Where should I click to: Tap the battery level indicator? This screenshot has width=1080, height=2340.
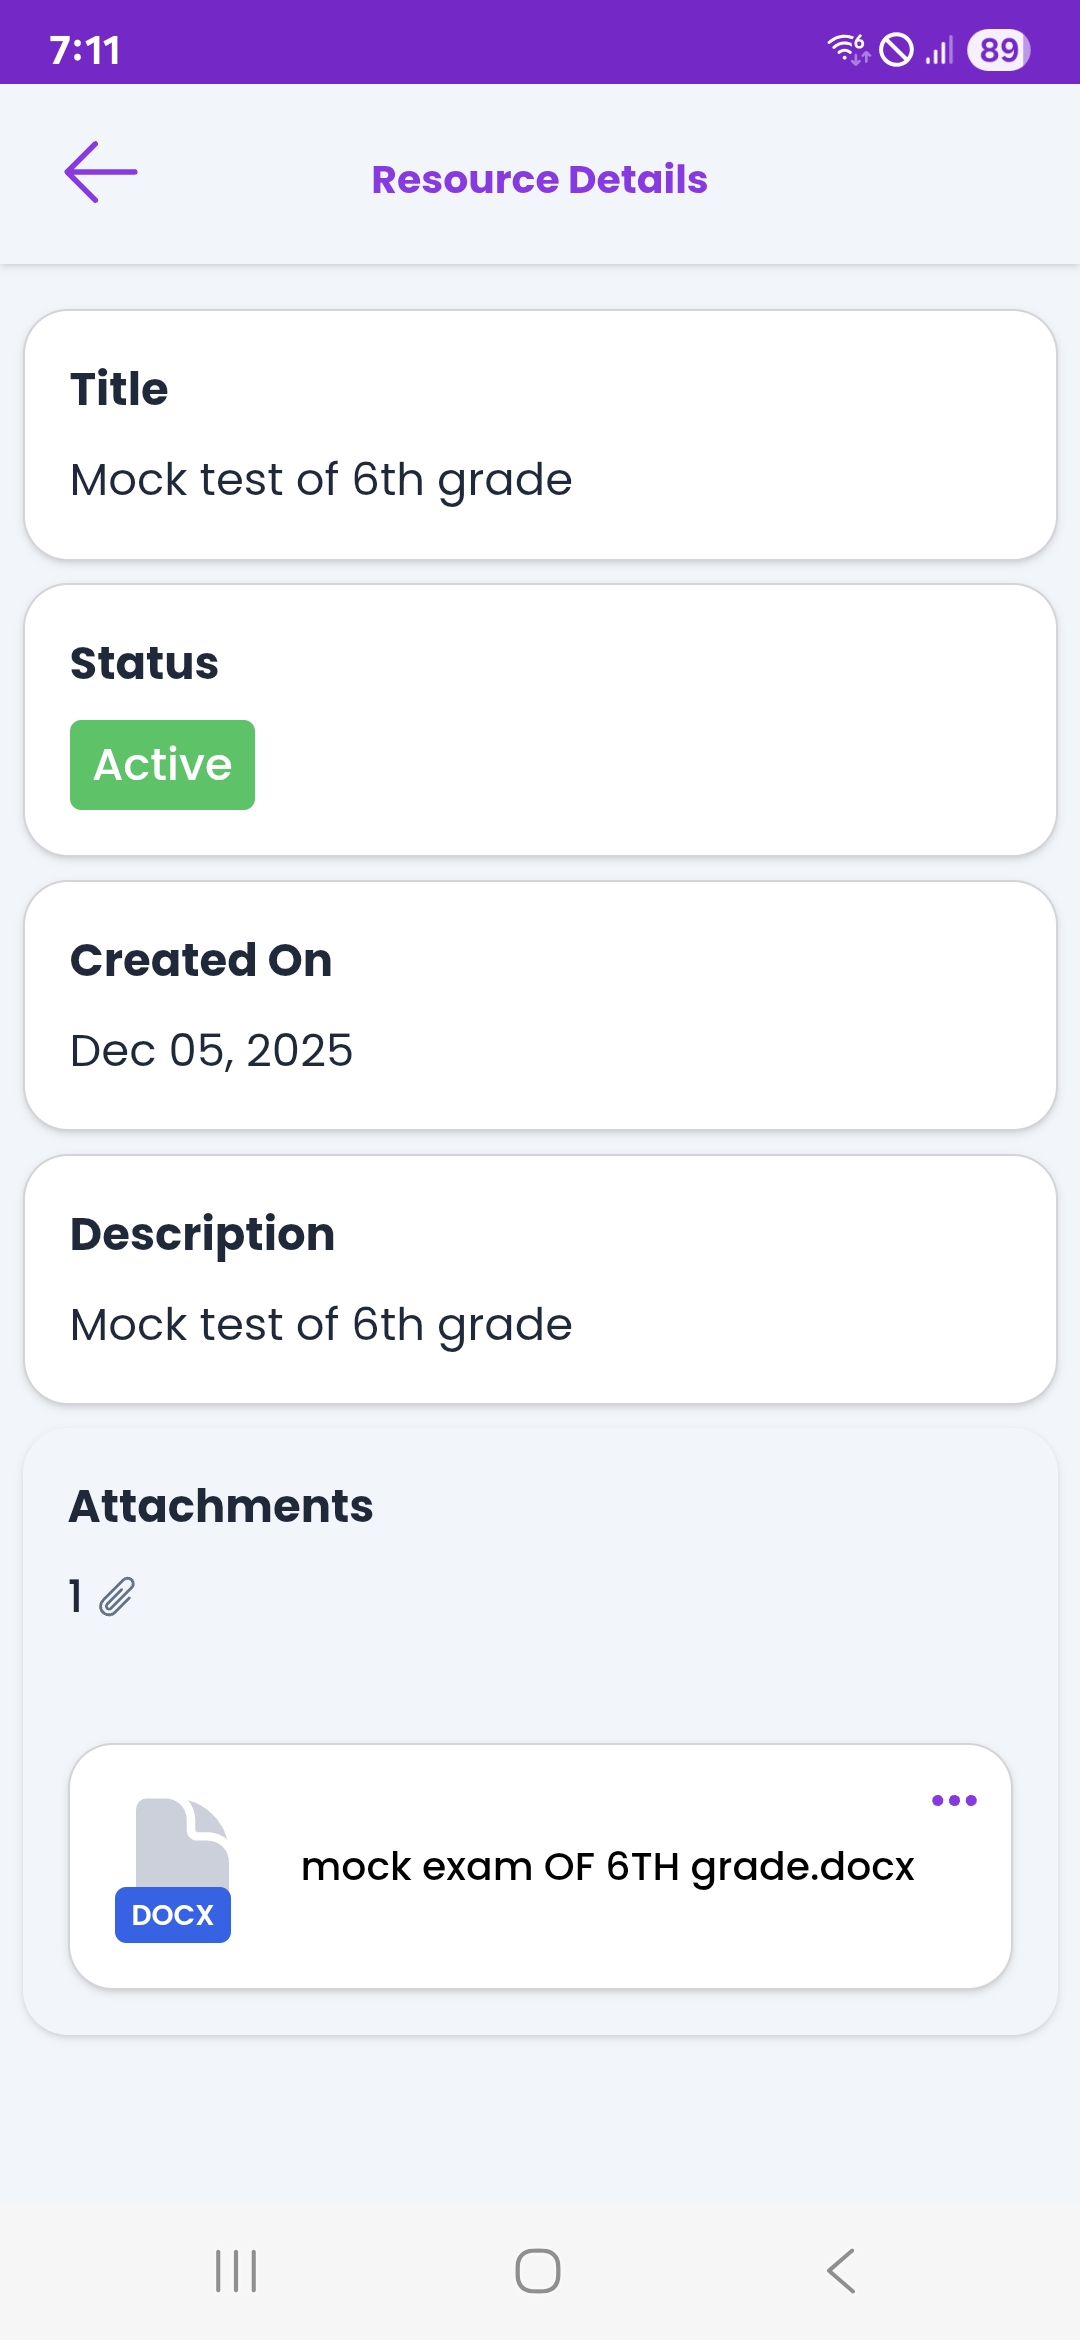pyautogui.click(x=998, y=50)
